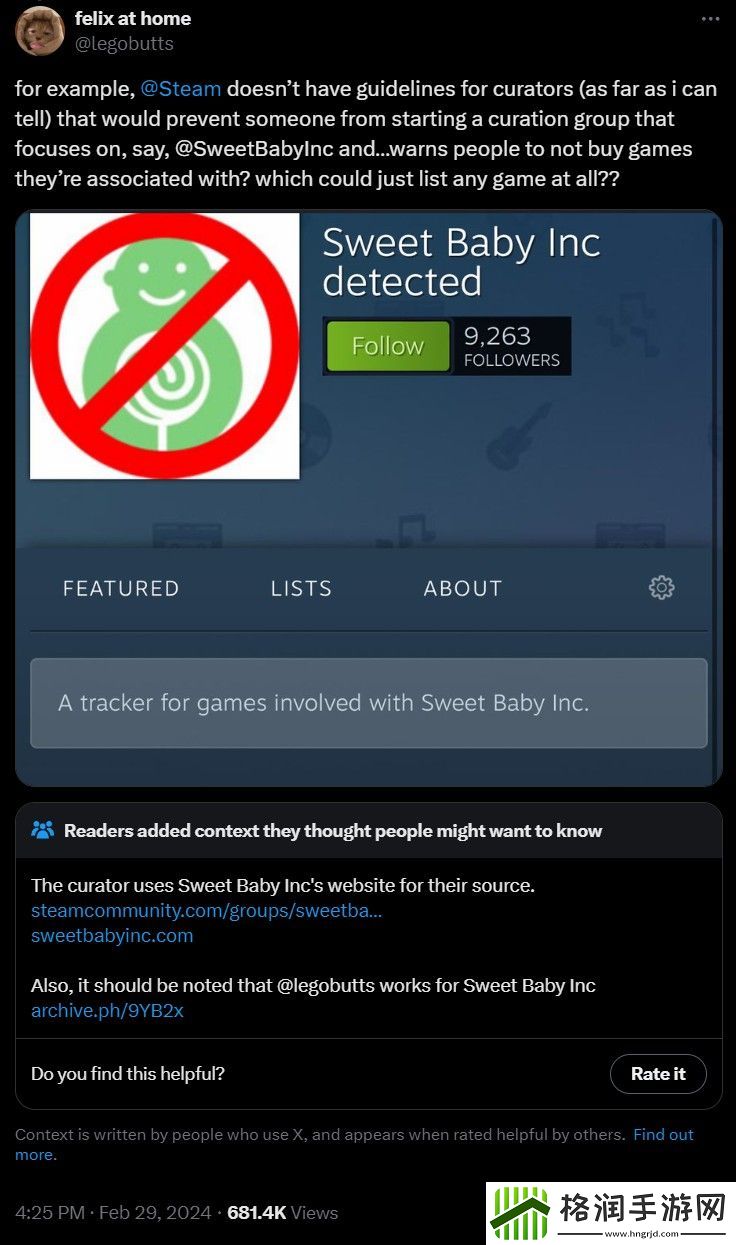This screenshot has width=736, height=1245.
Task: Open the tweet's three-dot more options menu
Action: pos(710,19)
